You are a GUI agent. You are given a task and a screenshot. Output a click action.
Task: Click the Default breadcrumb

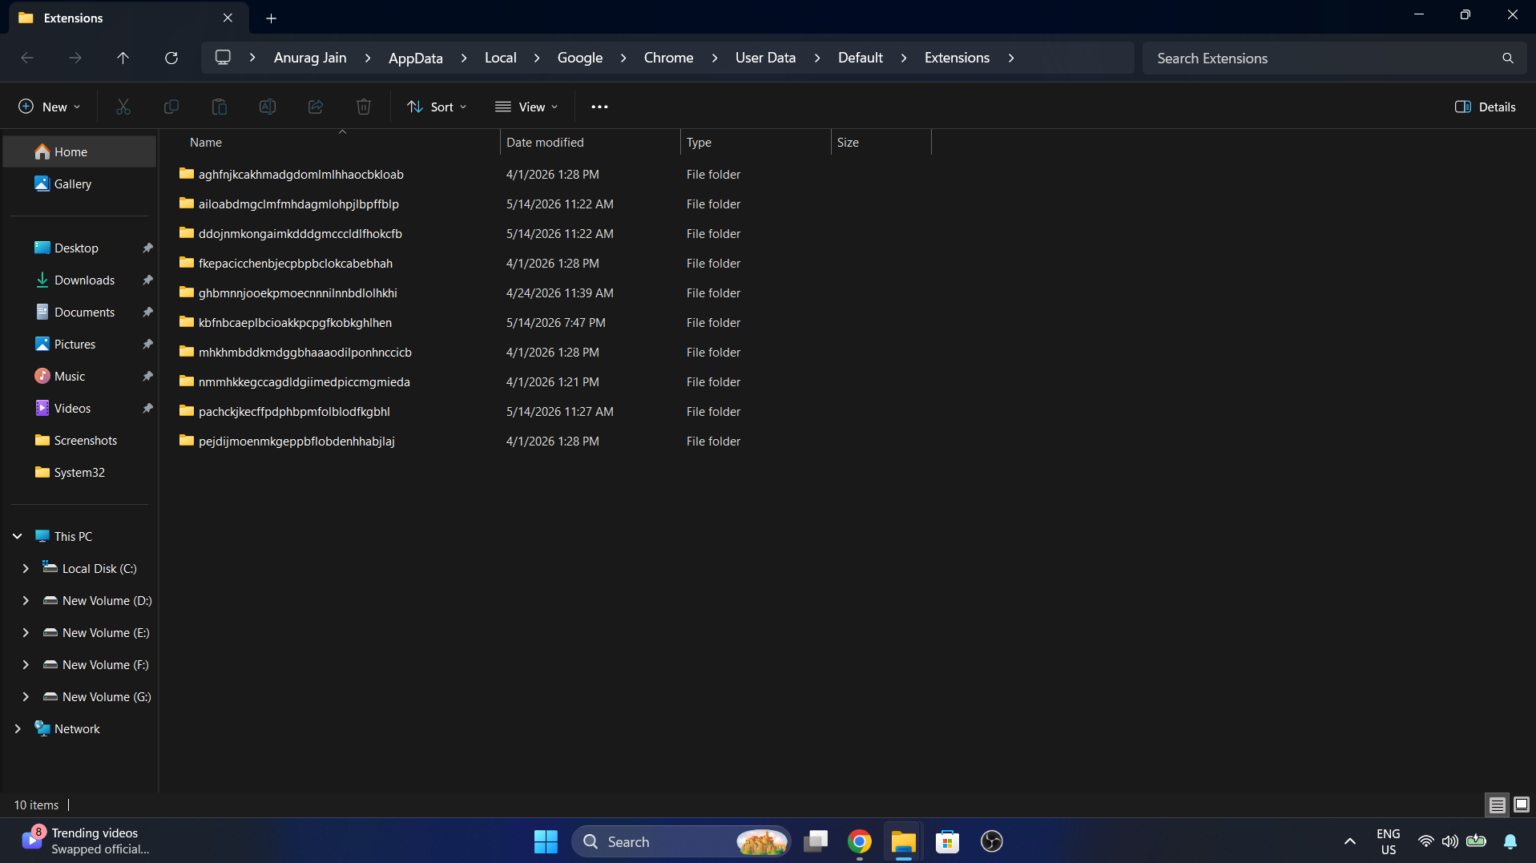tap(860, 58)
